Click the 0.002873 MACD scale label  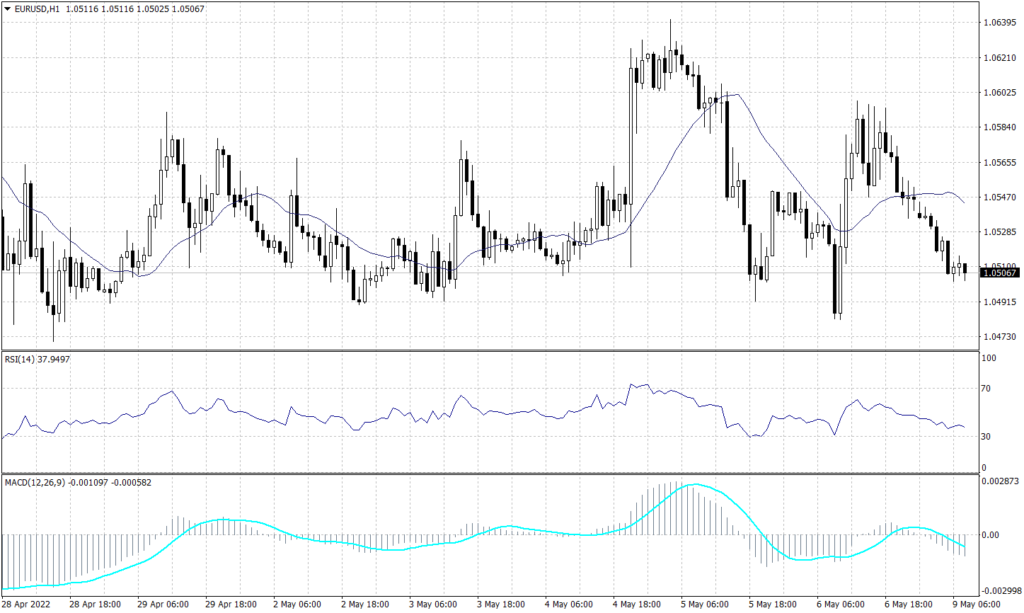(1001, 480)
